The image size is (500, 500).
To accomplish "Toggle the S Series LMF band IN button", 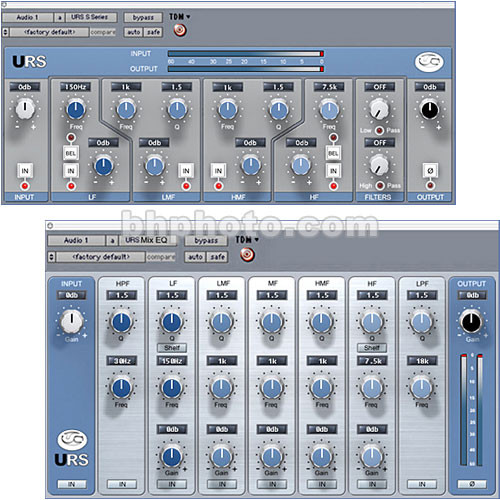I will point(186,171).
